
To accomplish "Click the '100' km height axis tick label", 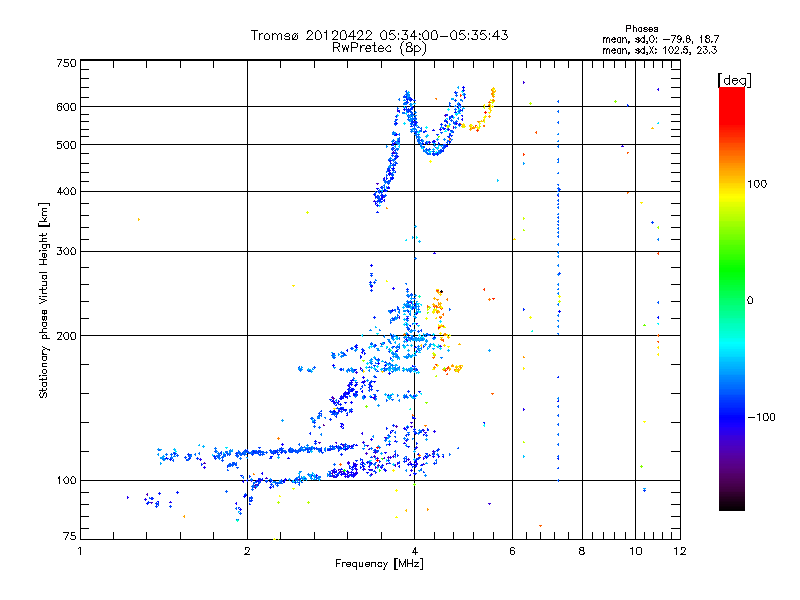I will point(67,481).
